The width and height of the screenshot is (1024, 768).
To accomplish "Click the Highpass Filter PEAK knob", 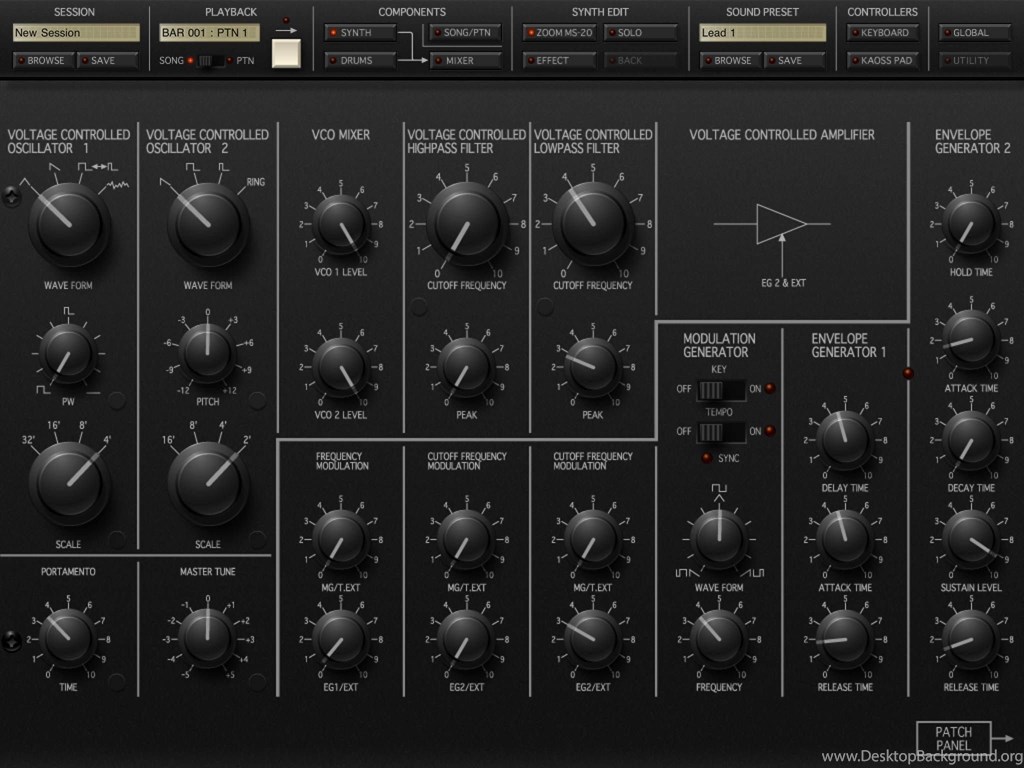I will (466, 366).
